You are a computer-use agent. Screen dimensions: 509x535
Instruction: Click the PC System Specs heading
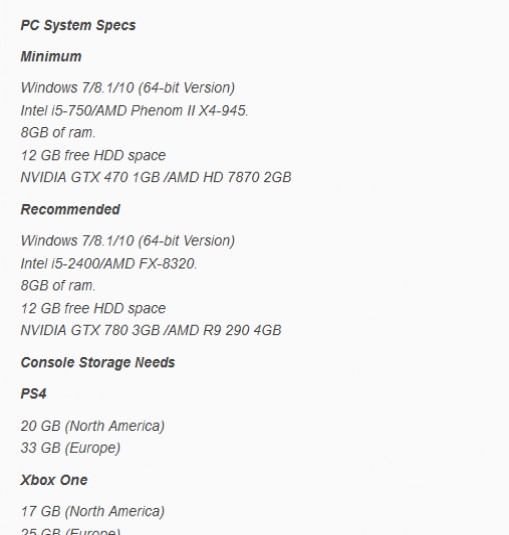[78, 26]
